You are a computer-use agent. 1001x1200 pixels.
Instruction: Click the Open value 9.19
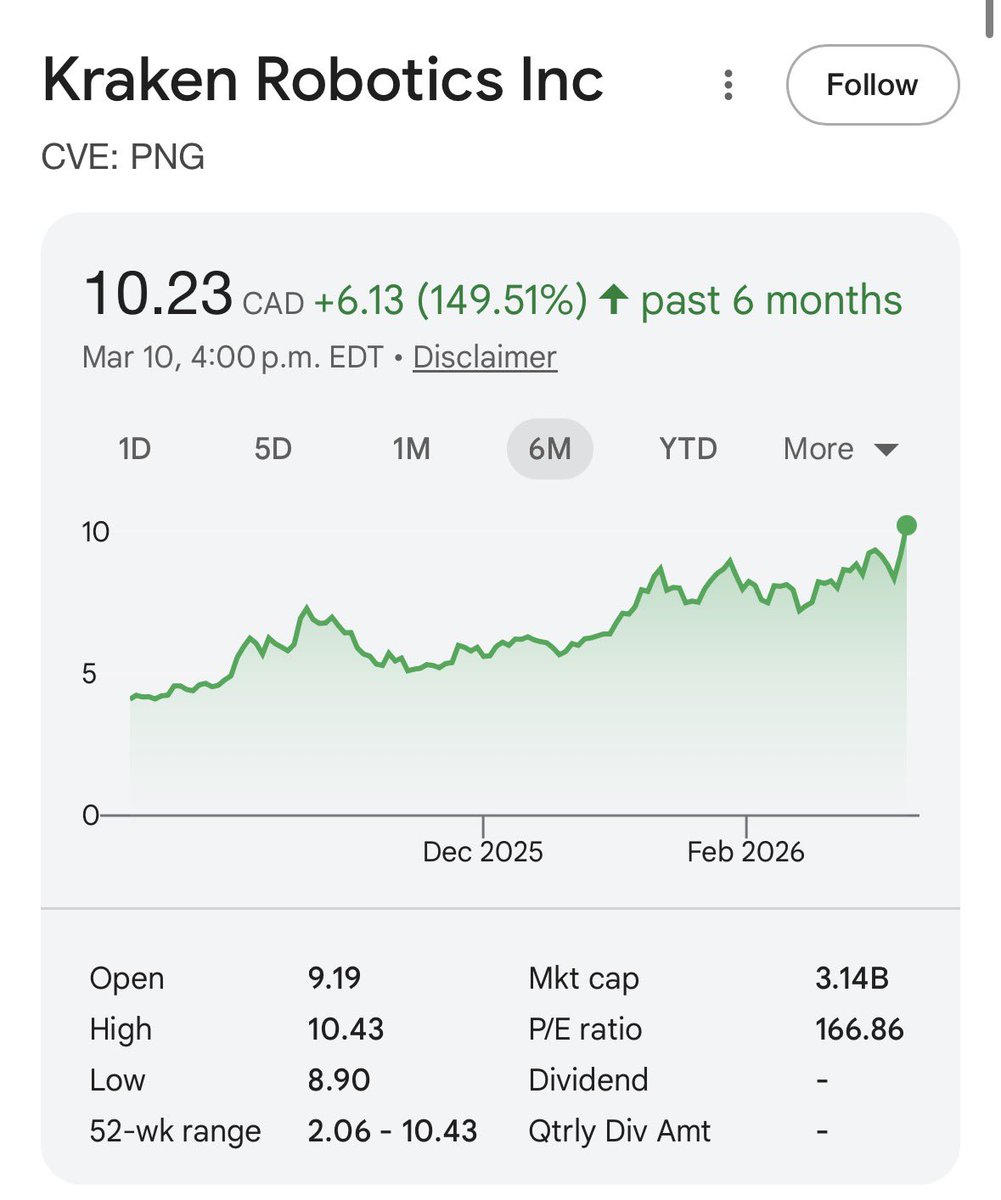tap(335, 977)
